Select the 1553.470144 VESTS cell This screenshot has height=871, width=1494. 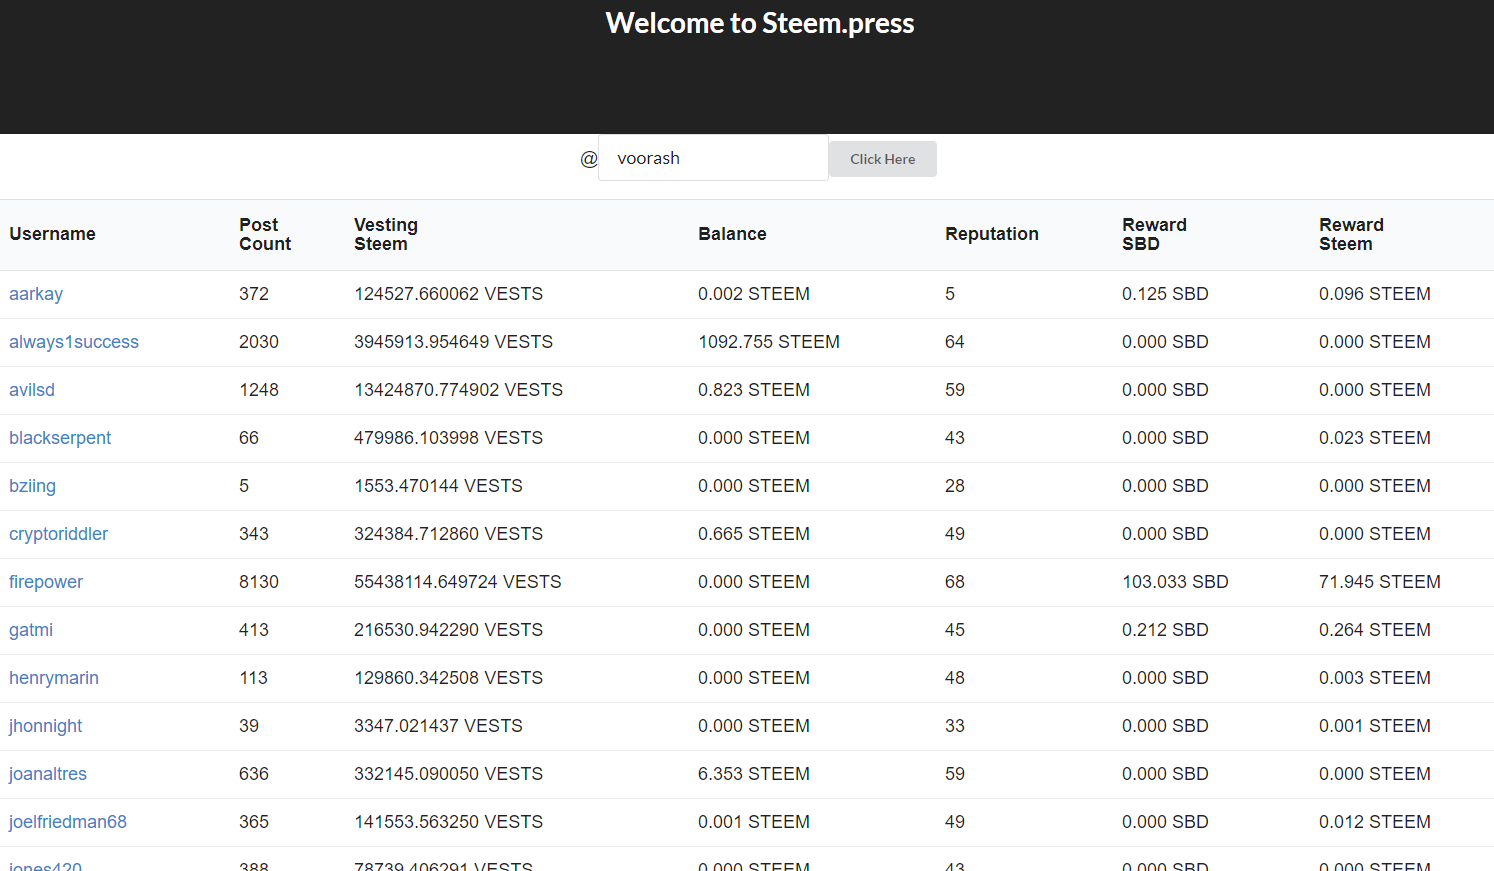(x=438, y=486)
